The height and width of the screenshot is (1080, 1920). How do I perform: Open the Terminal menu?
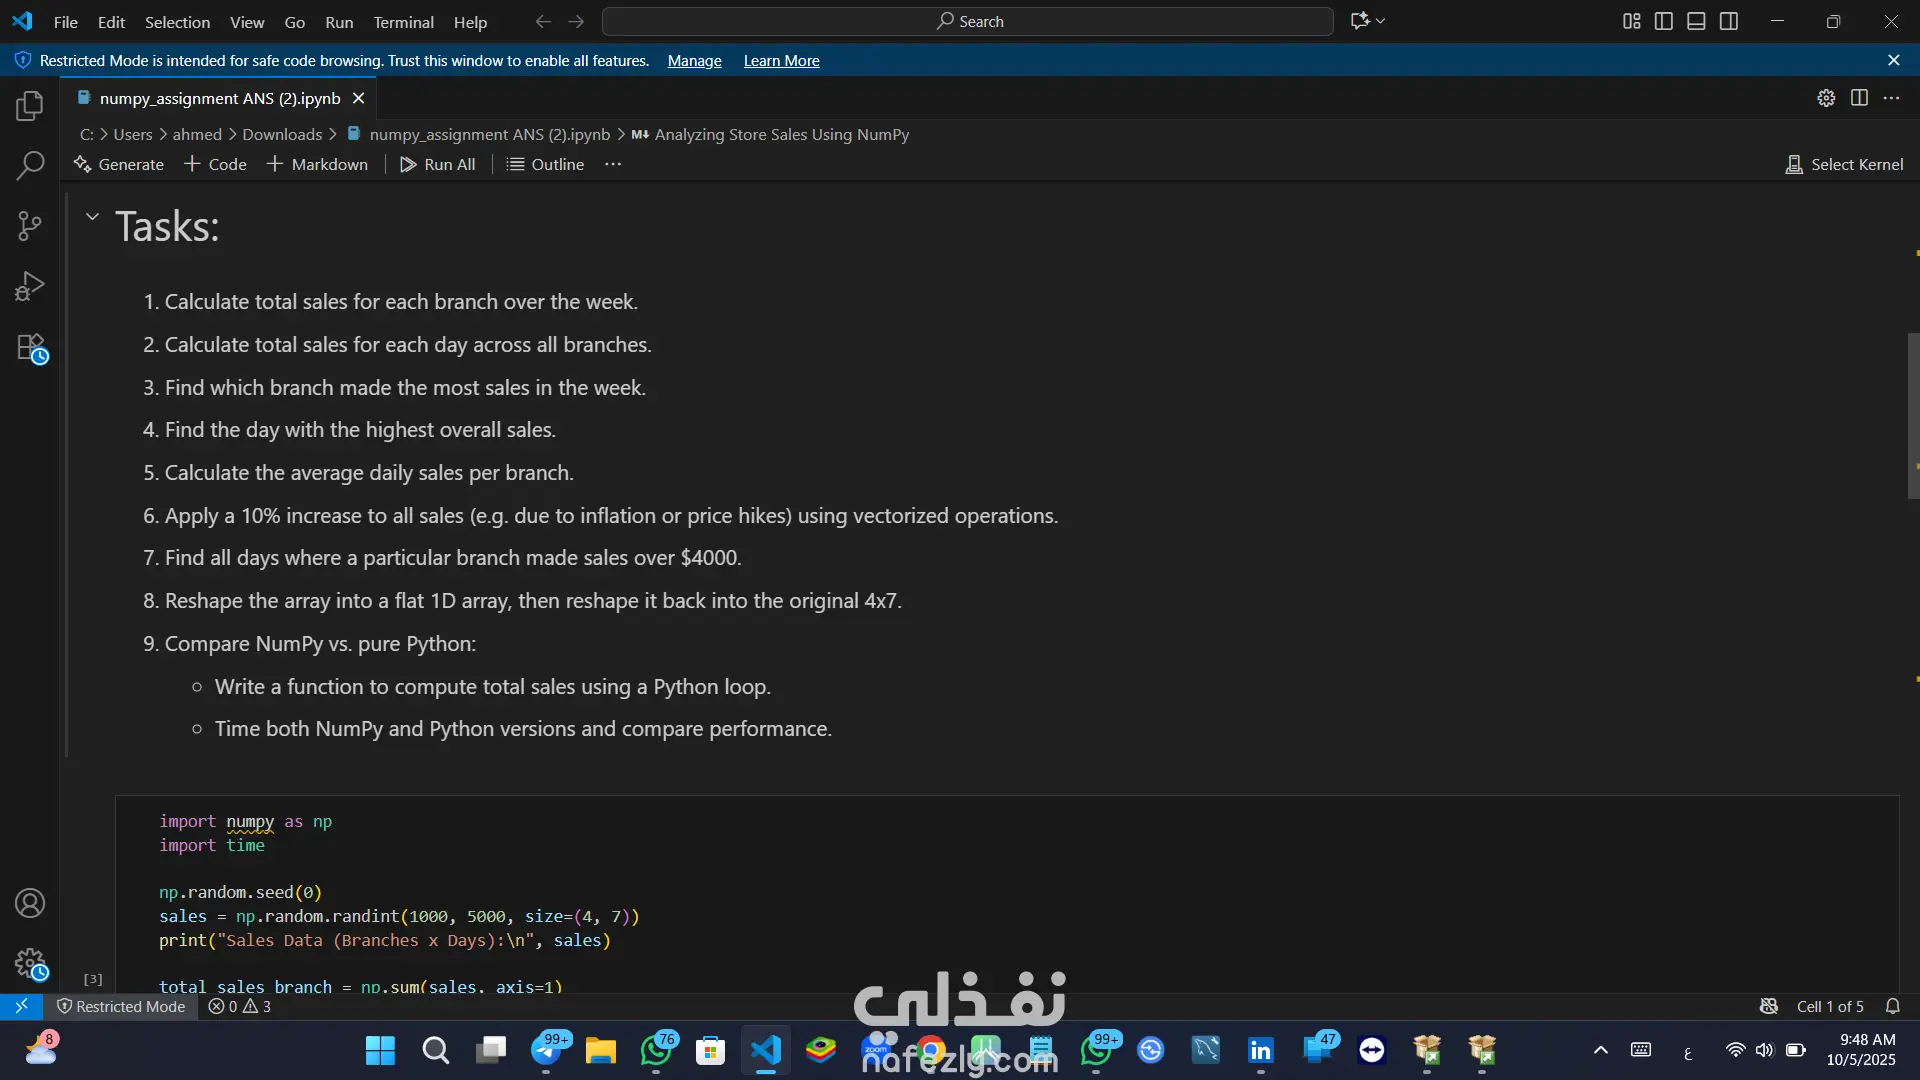point(403,22)
